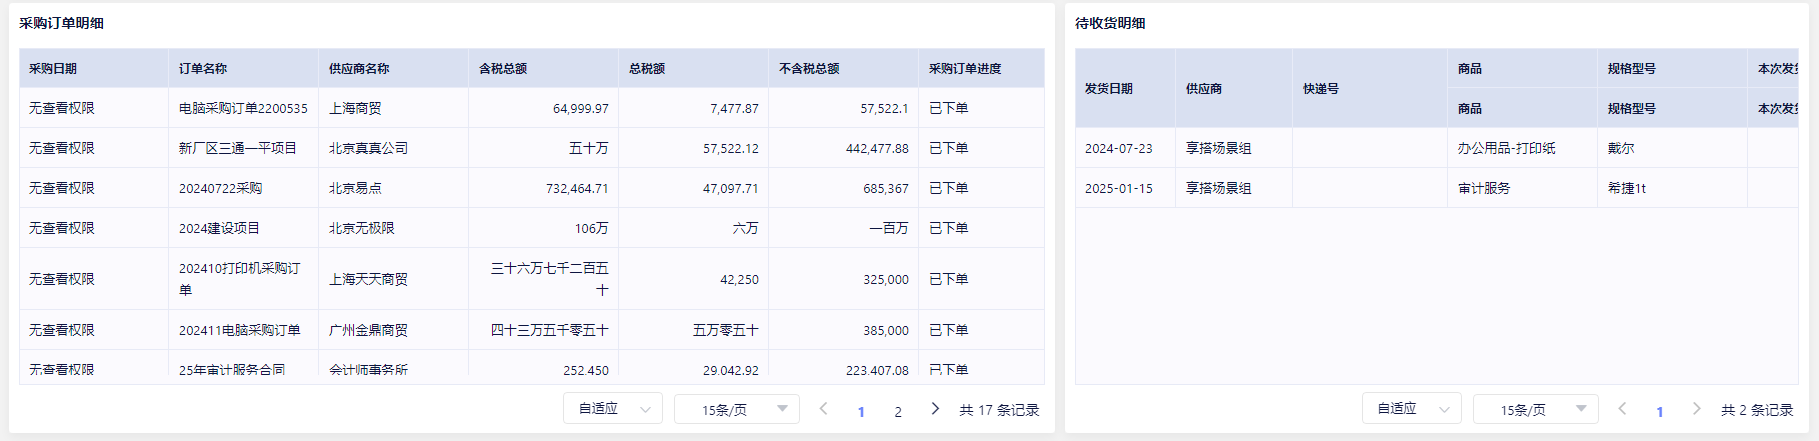Screen dimensions: 1819x441
Task: Click previous page arrow under 待收货明细
Action: pos(1622,409)
